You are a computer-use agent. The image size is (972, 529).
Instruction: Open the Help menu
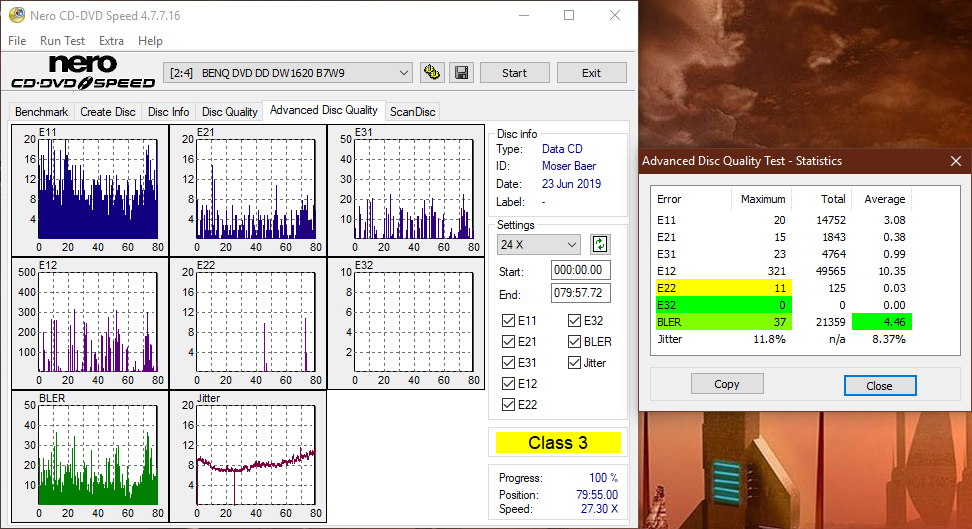(150, 41)
